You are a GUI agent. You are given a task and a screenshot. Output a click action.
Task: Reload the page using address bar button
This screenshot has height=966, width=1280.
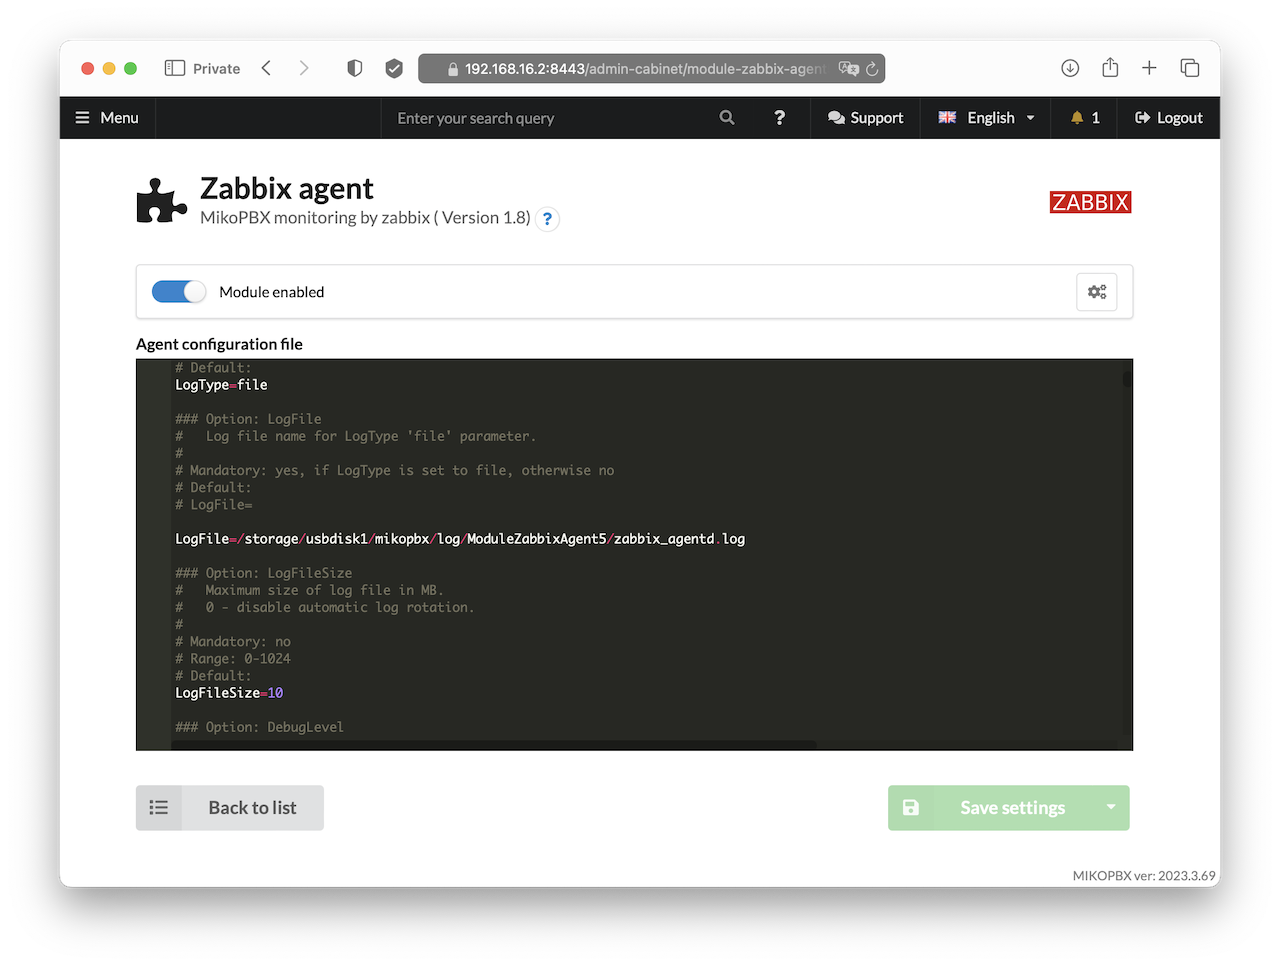pyautogui.click(x=872, y=69)
